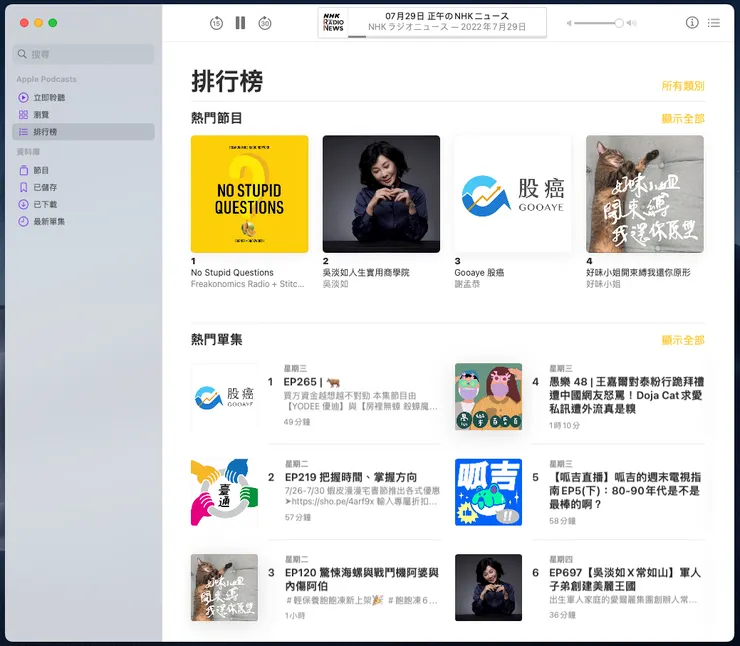Viewport: 740px width, 646px height.
Task: Click the 吳淡如 author name
Action: [x=336, y=284]
